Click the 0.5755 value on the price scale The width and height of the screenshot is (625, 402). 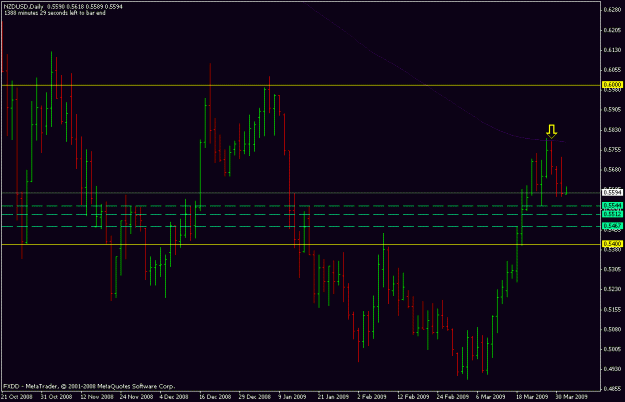[612, 149]
